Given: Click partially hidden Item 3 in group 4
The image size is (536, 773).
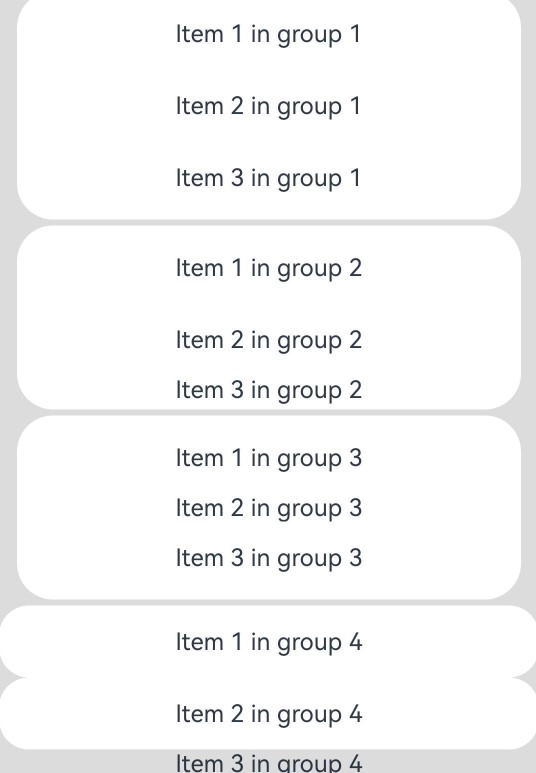Looking at the screenshot, I should 269,762.
